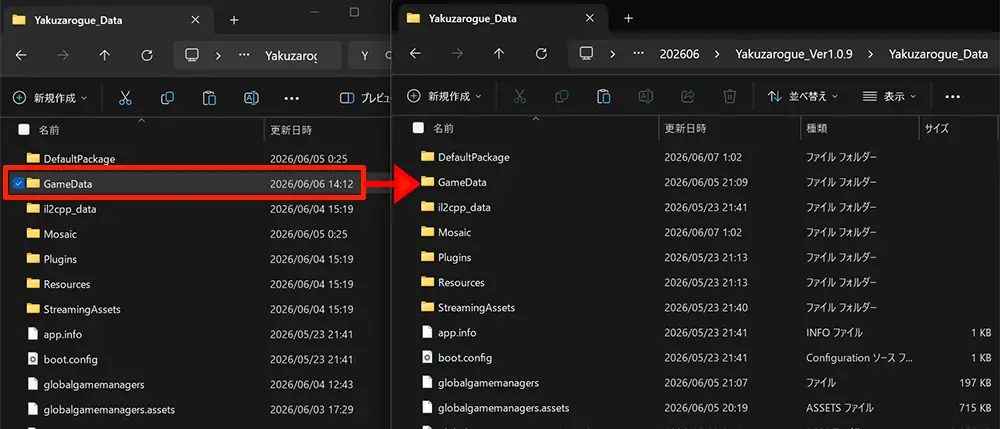
Task: Open the three-dot more options in right toolbar
Action: coord(952,96)
